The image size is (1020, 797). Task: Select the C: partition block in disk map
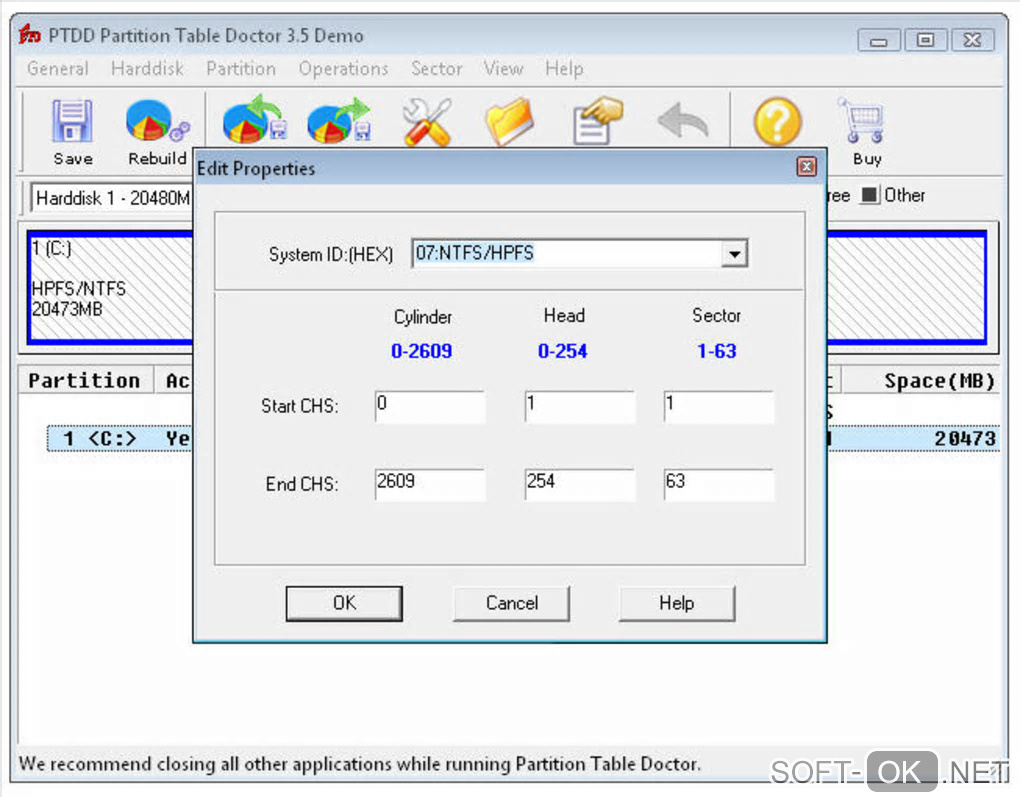click(111, 287)
